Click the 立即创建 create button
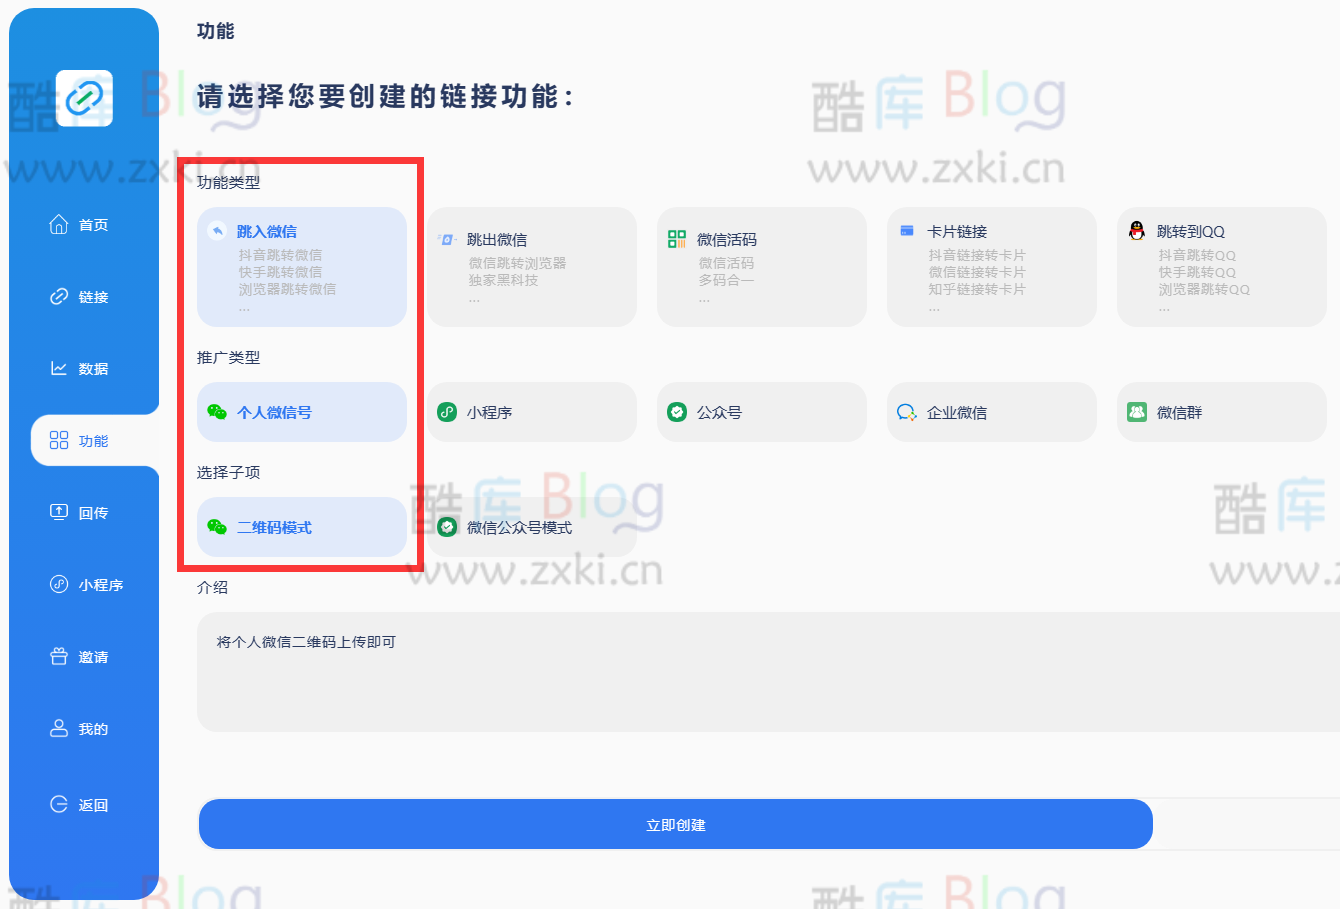Image resolution: width=1340 pixels, height=909 pixels. point(676,824)
